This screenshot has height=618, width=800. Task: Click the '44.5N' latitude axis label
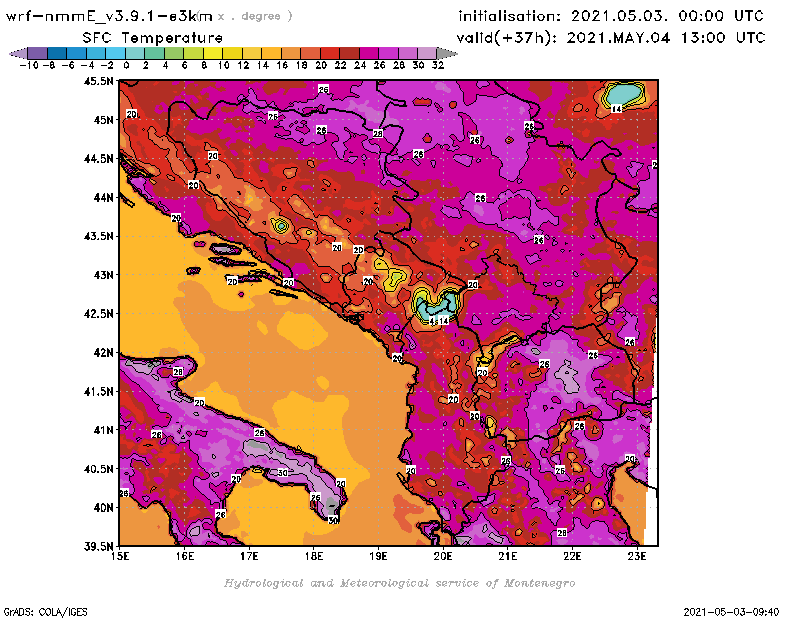tap(98, 159)
